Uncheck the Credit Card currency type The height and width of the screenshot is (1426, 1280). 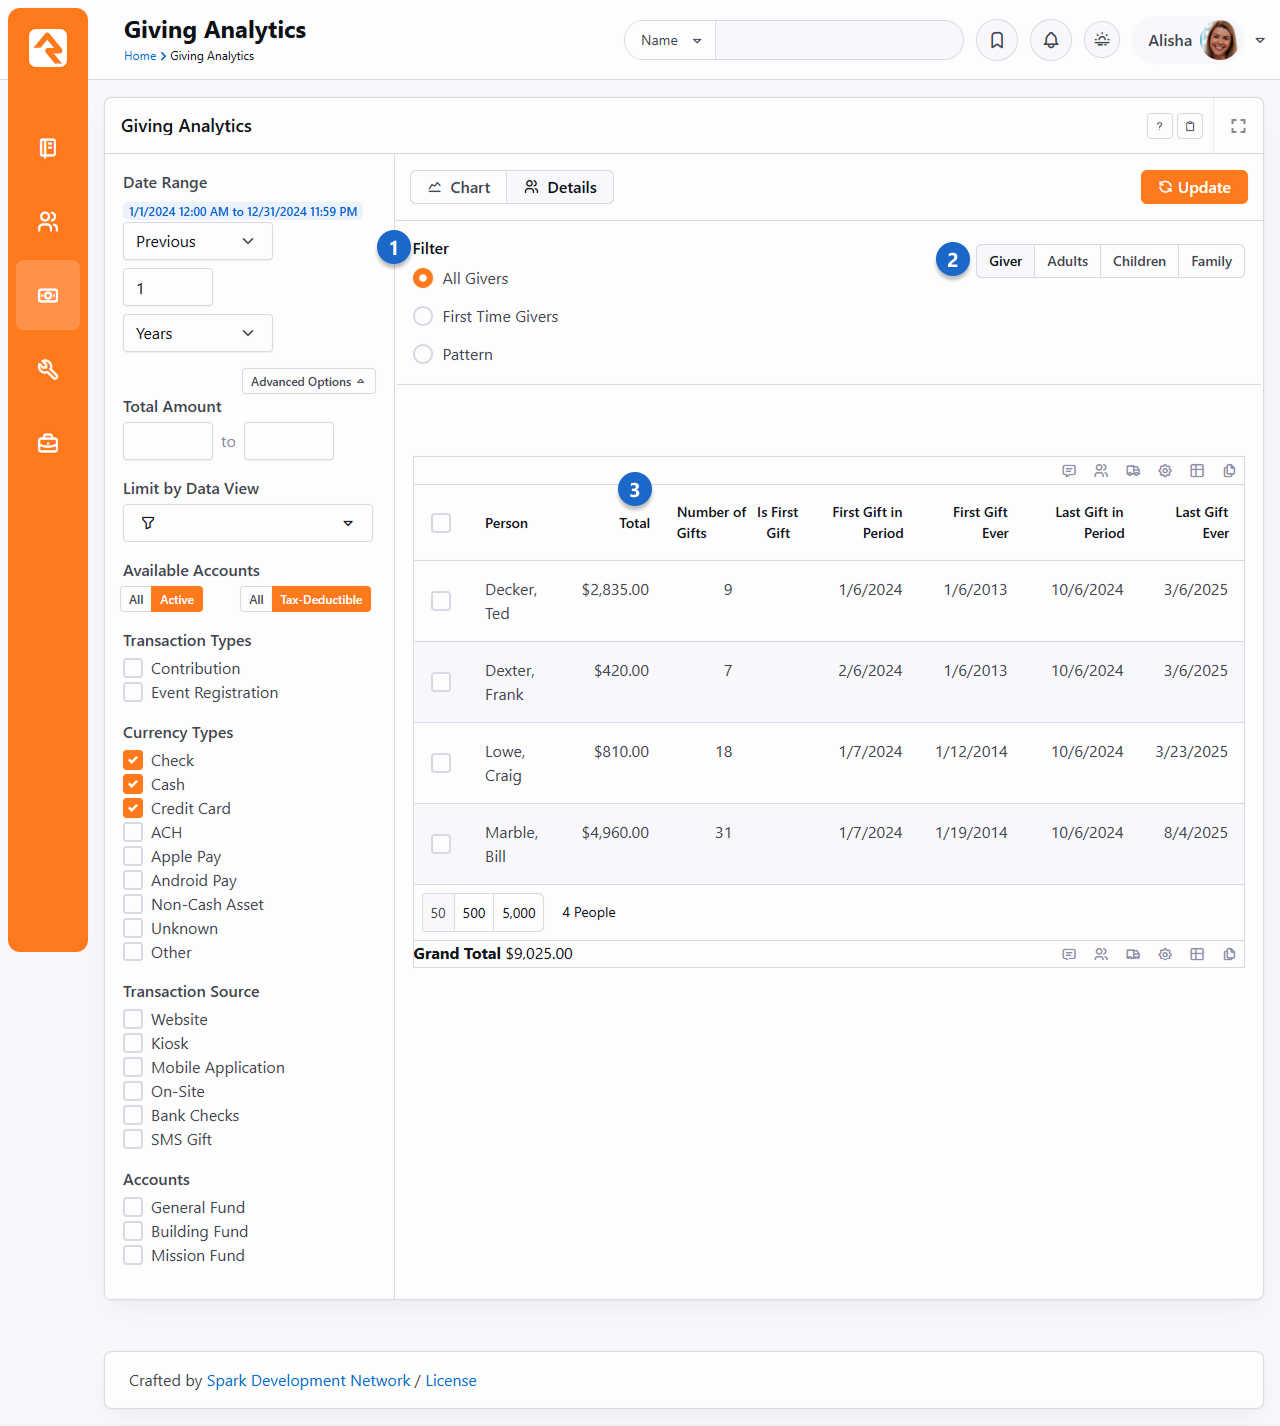133,808
